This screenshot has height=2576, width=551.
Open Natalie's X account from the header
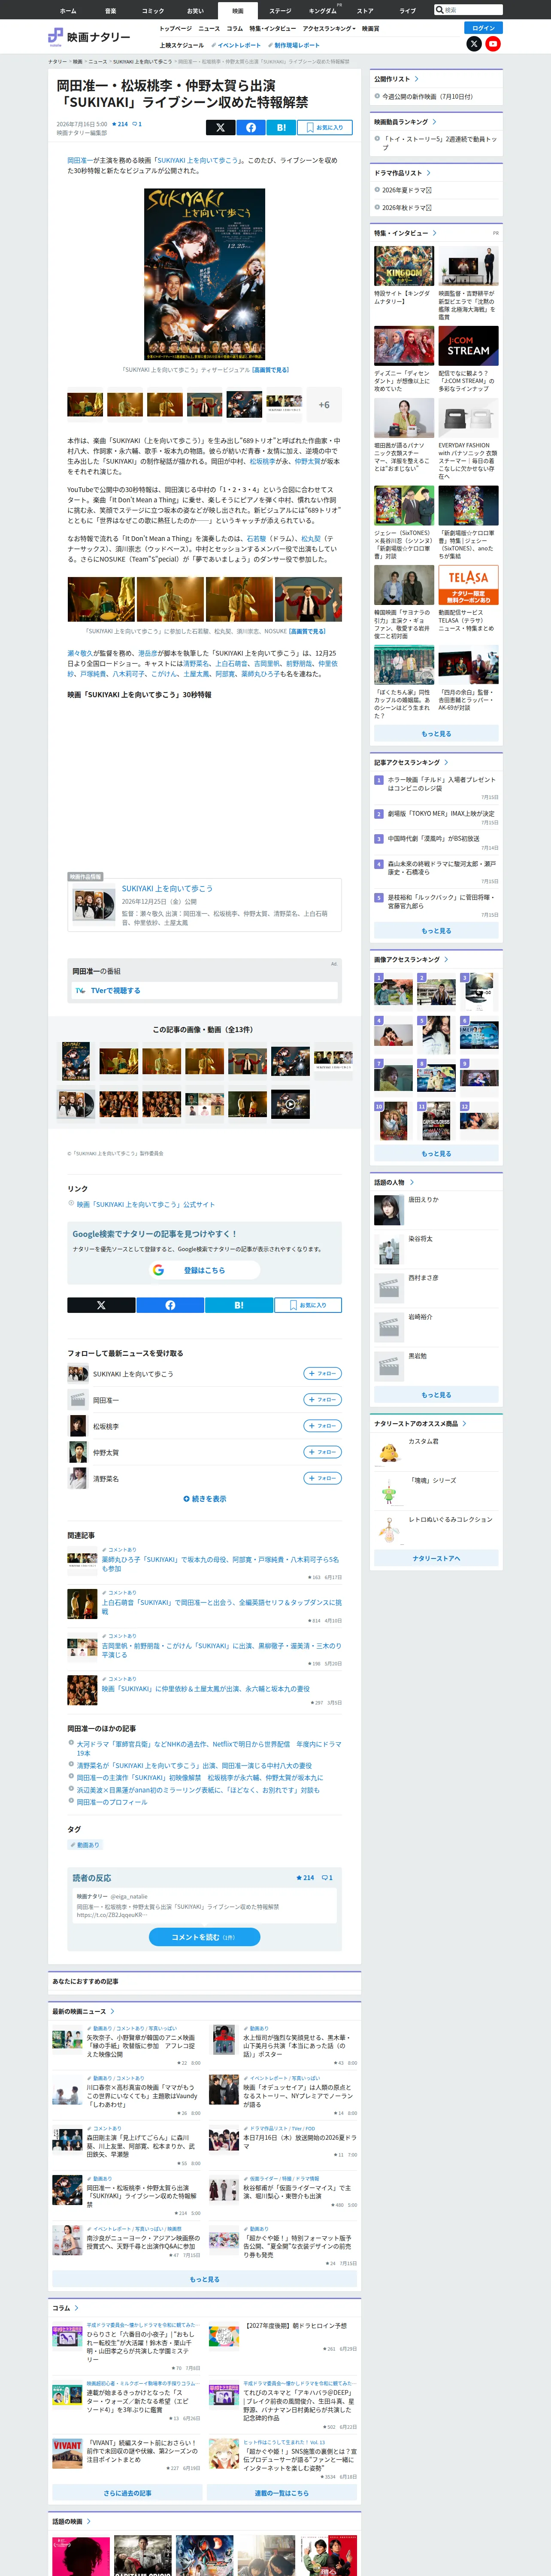coord(474,44)
